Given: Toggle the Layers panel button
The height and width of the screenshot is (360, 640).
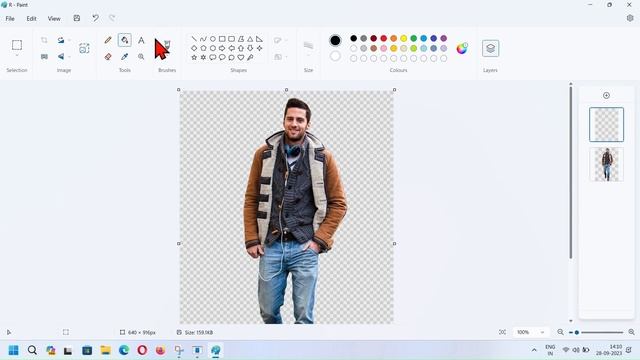Looking at the screenshot, I should tap(490, 48).
